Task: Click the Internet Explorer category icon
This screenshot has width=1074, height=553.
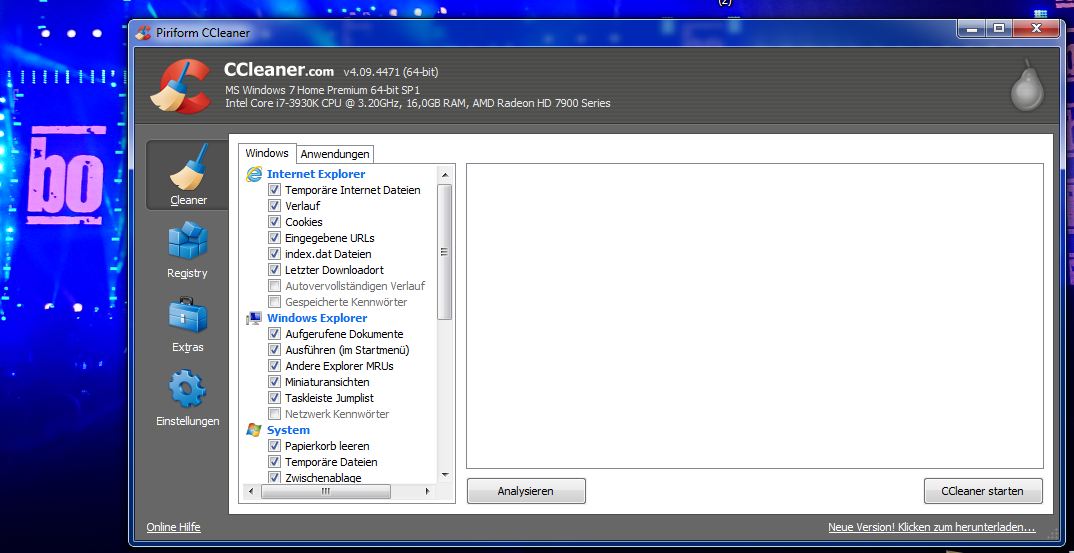Action: pyautogui.click(x=254, y=174)
